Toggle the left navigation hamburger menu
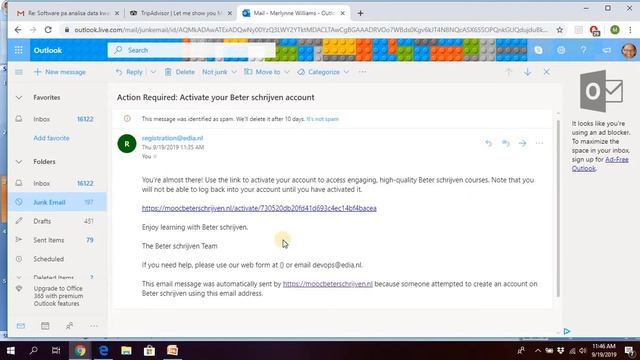 19,72
